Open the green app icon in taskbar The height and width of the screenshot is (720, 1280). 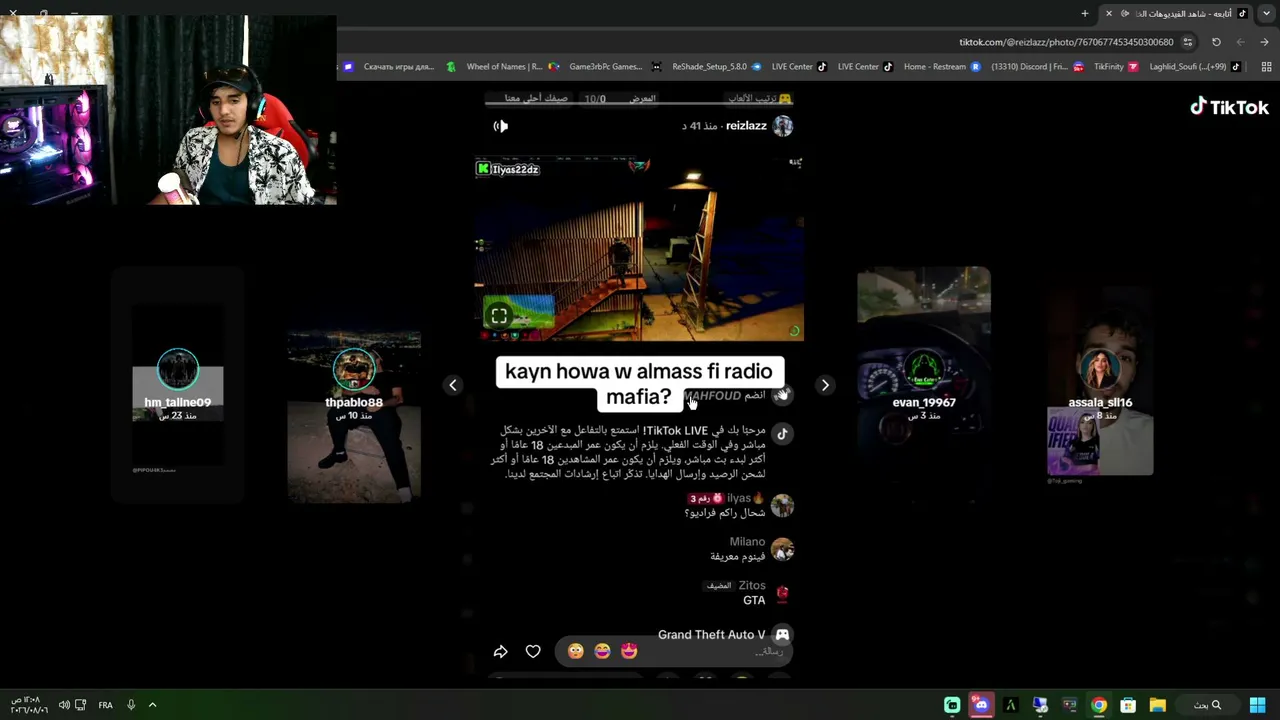(x=952, y=705)
